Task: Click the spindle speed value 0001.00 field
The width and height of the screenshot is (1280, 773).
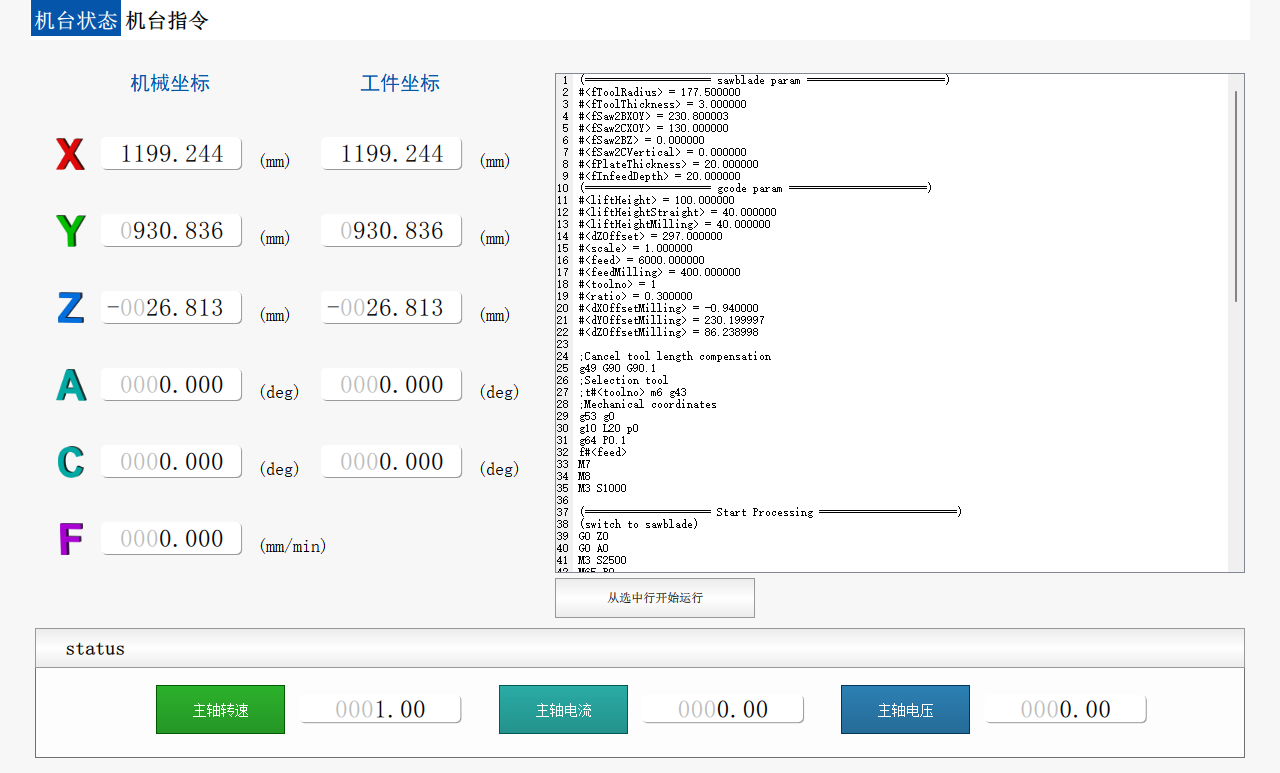Action: tap(381, 710)
